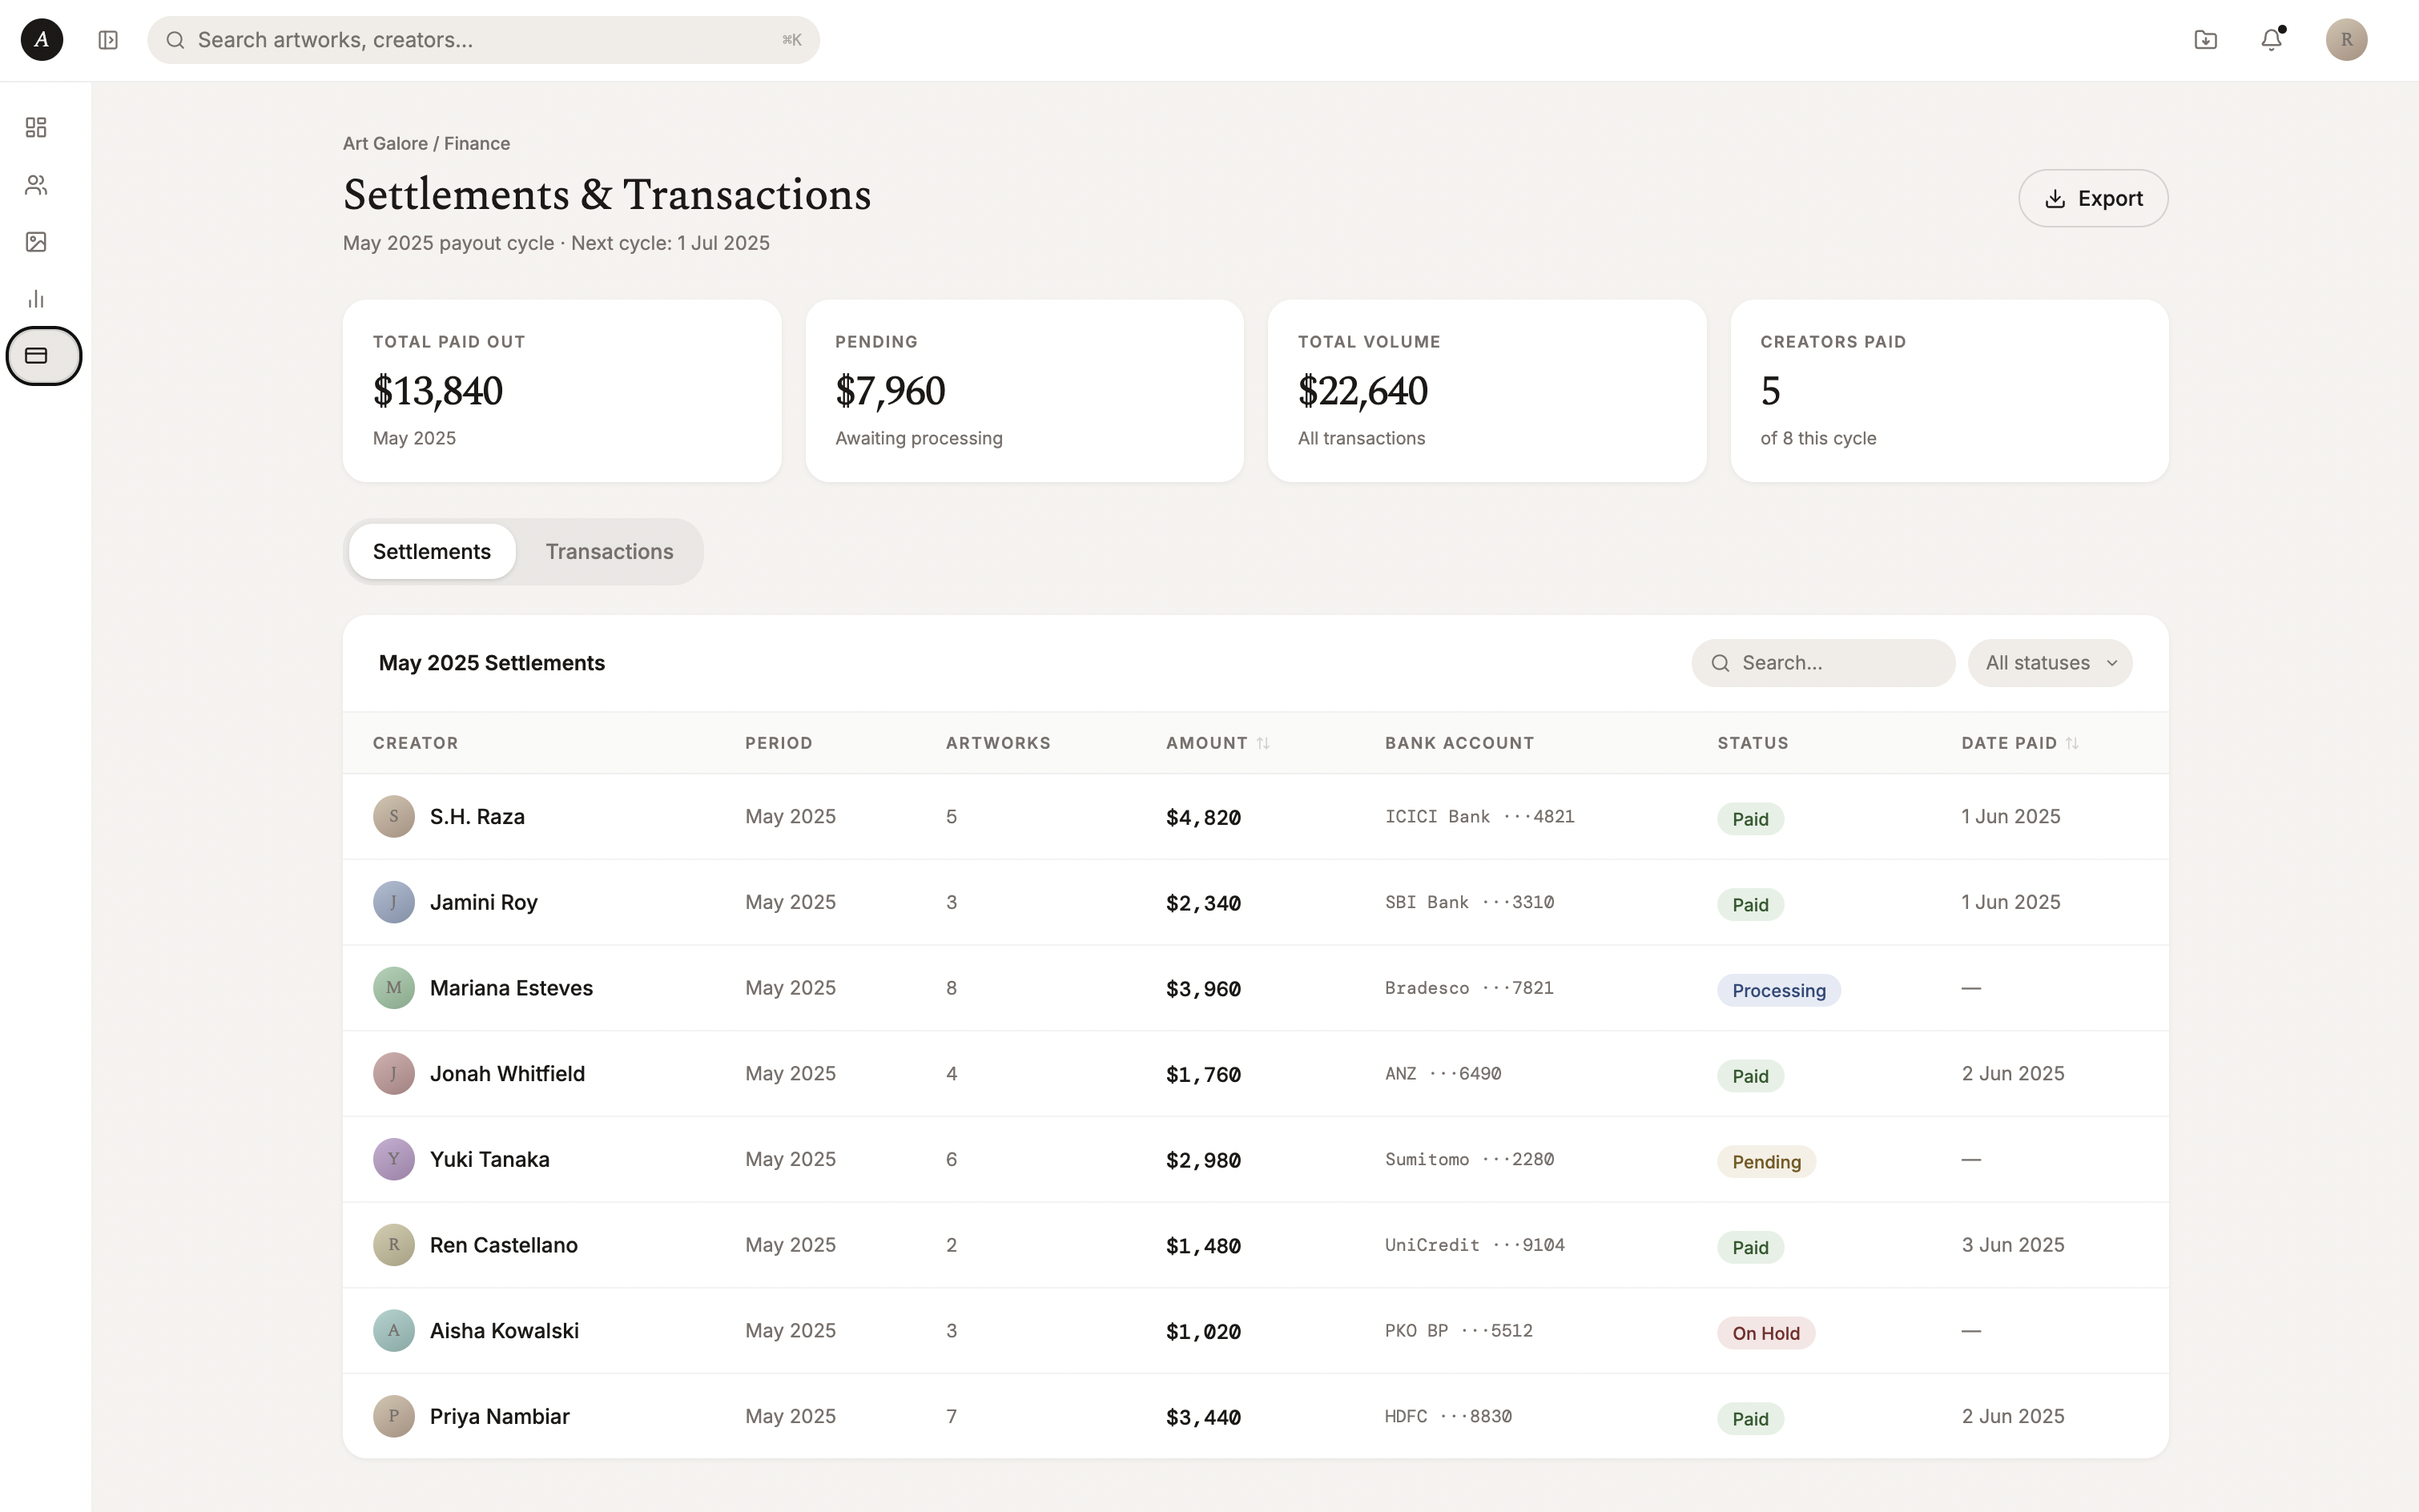Screen dimensions: 2419x1512
Task: Click PKO BP ···5512 account
Action: pos(1458,1330)
